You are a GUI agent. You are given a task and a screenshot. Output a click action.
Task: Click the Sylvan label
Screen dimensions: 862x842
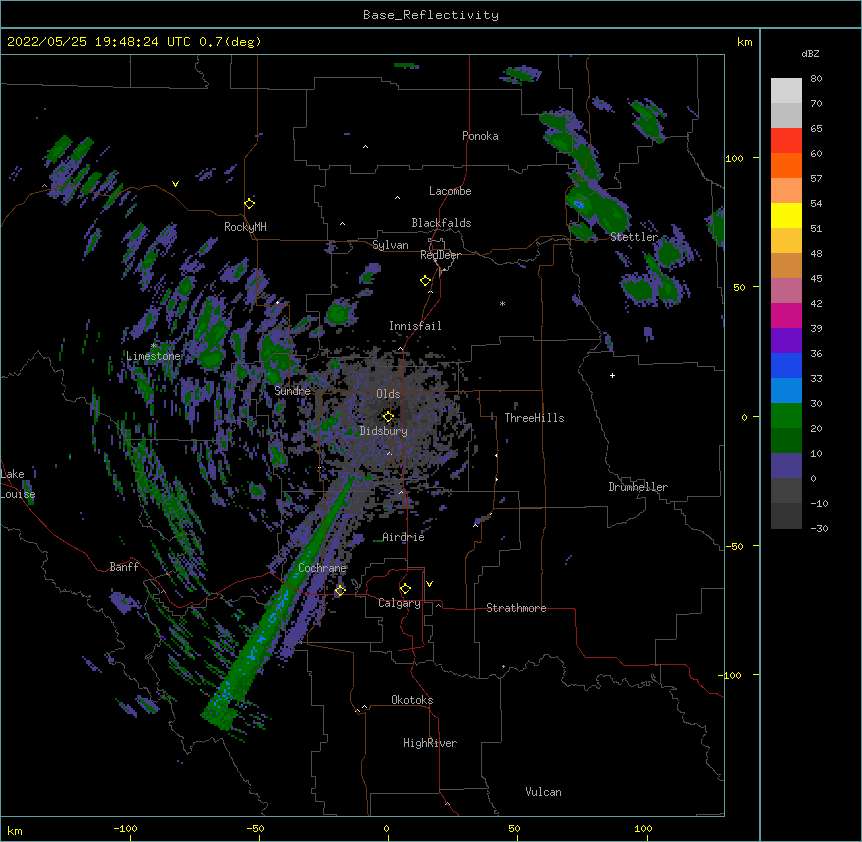click(390, 245)
